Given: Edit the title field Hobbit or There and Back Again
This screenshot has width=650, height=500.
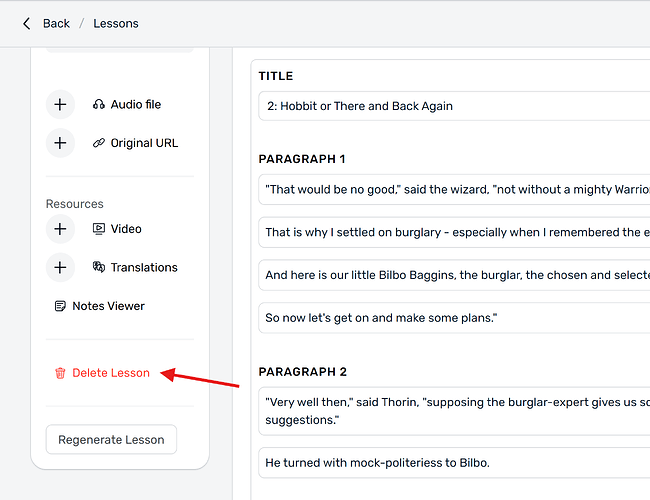Looking at the screenshot, I should click(454, 106).
